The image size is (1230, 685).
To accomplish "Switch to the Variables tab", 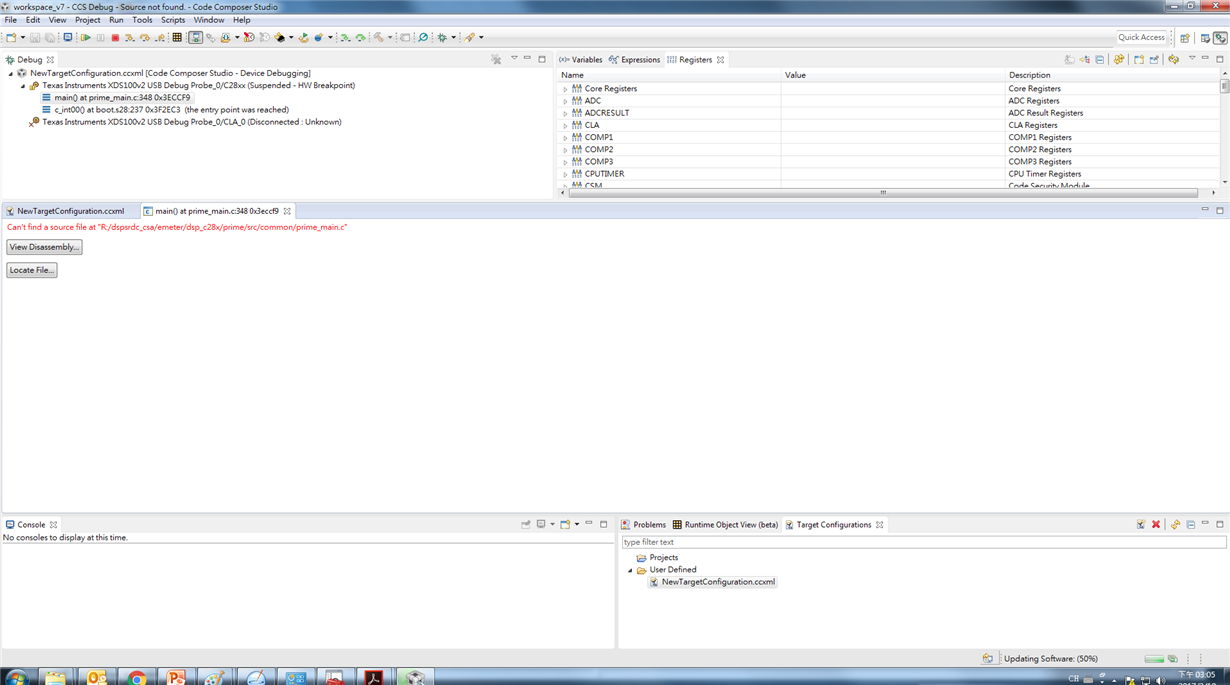I will (581, 60).
